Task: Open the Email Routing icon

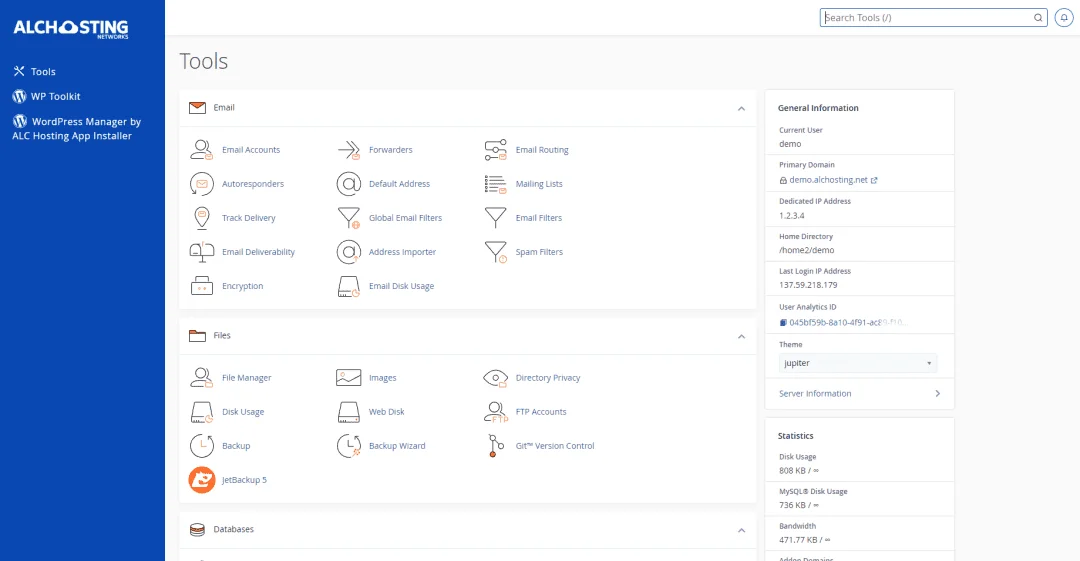Action: (x=495, y=150)
